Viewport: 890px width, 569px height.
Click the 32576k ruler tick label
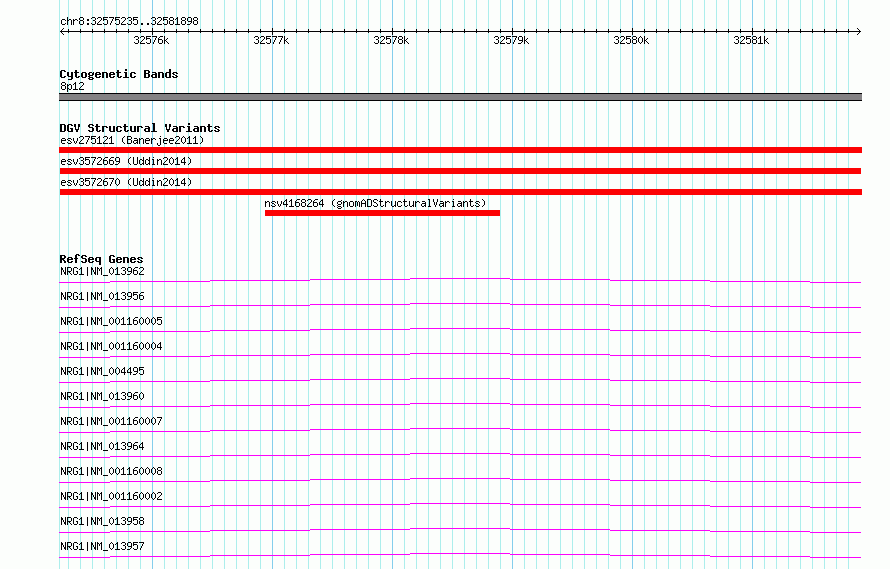pyautogui.click(x=151, y=40)
